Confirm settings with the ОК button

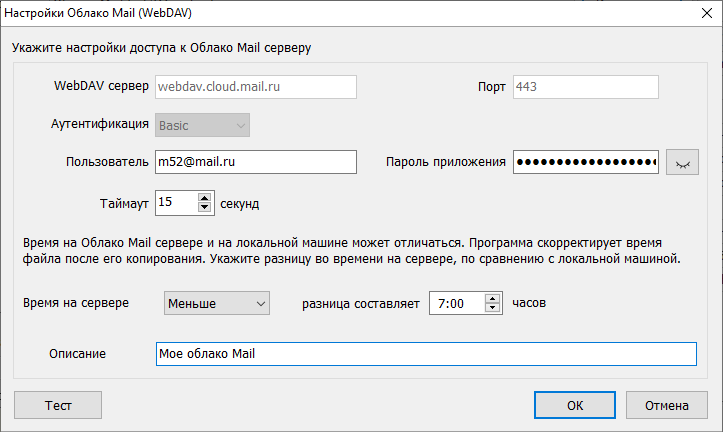[x=574, y=405]
